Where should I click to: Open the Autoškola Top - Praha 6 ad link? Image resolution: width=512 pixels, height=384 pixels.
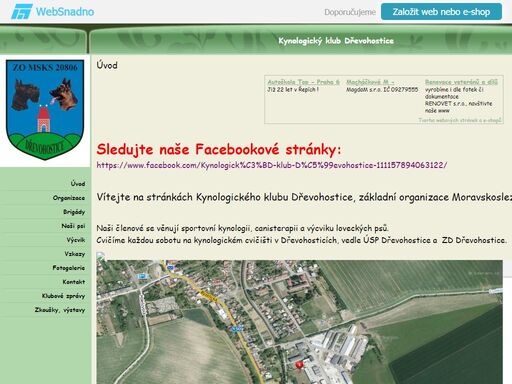point(303,82)
